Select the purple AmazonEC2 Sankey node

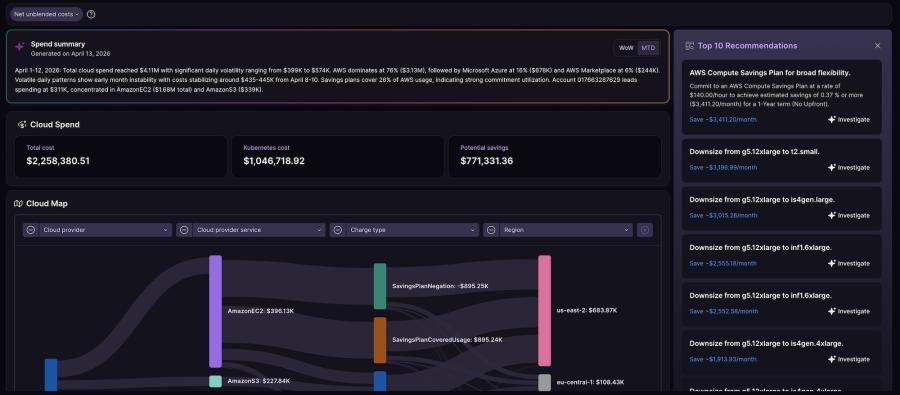(x=215, y=311)
